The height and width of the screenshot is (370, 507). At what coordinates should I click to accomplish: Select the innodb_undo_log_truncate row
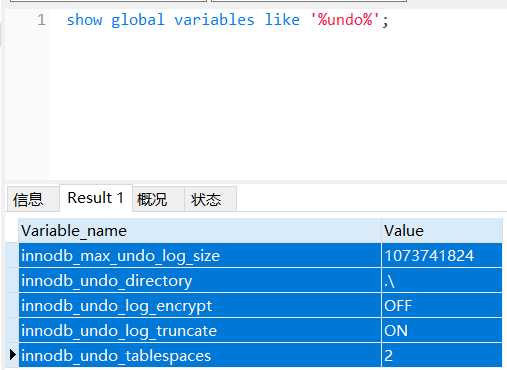click(260, 331)
